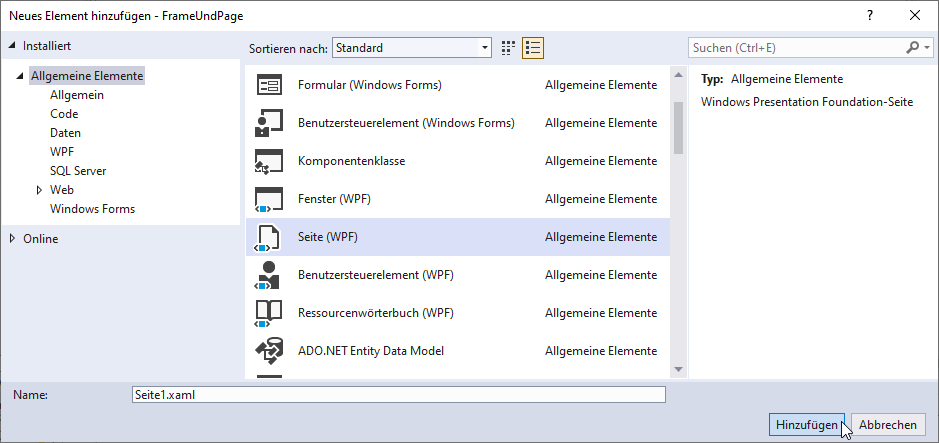Select the Ressourcenwörterbuch (WPF) book icon
This screenshot has width=939, height=443.
coord(269,313)
